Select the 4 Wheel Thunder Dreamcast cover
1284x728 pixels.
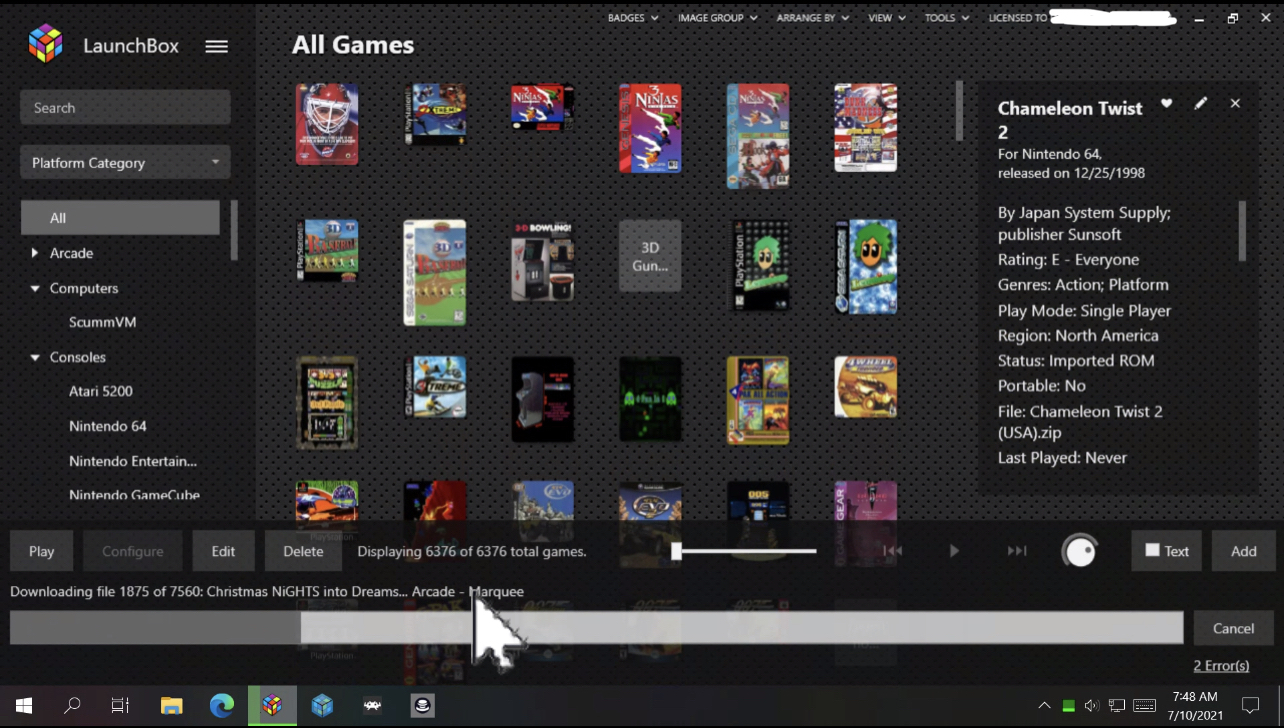coord(866,387)
